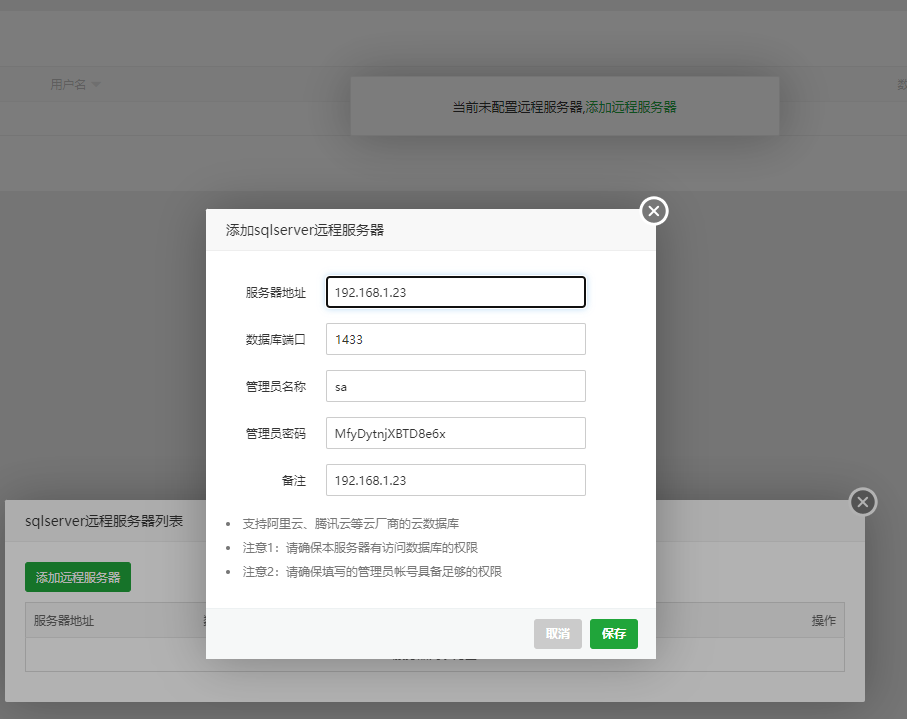Viewport: 907px width, 719px height.
Task: Click the 操作 column header
Action: click(824, 621)
